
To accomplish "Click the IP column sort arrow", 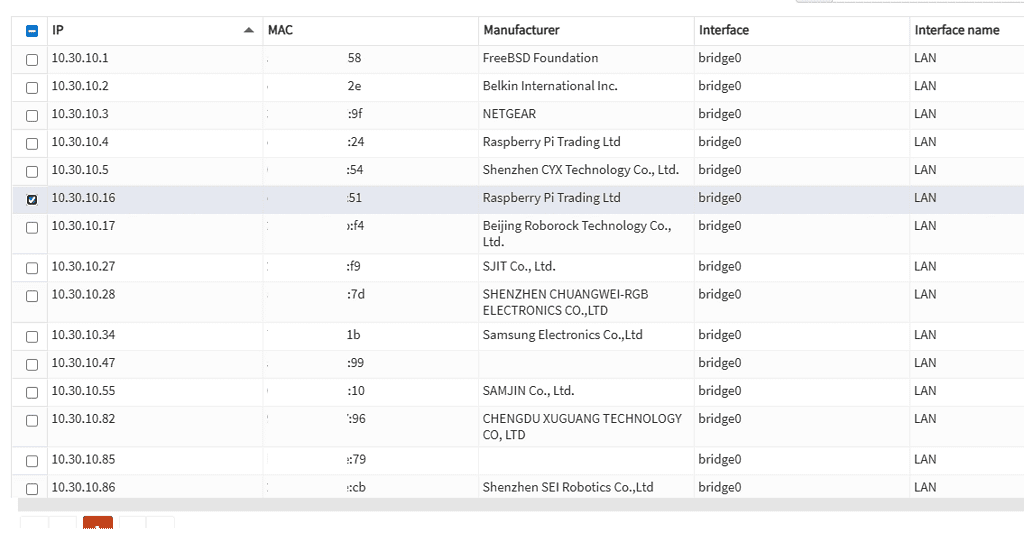I will tap(249, 31).
